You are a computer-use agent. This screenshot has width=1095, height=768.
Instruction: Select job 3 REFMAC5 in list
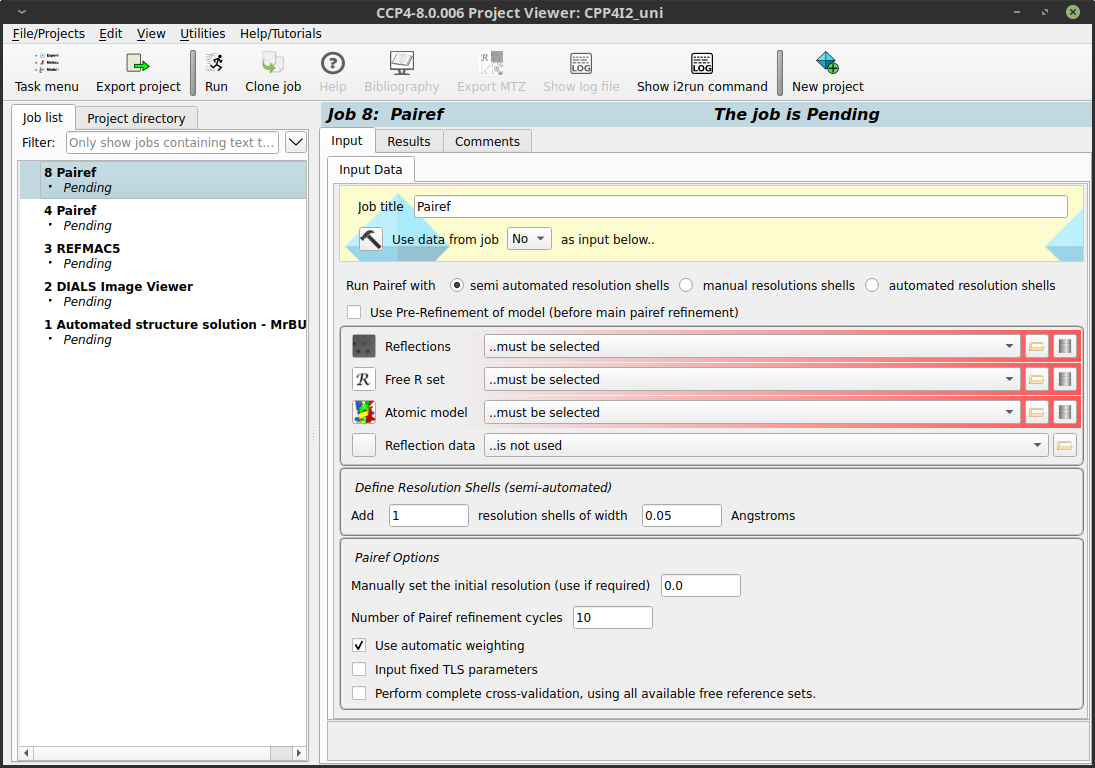[163, 256]
